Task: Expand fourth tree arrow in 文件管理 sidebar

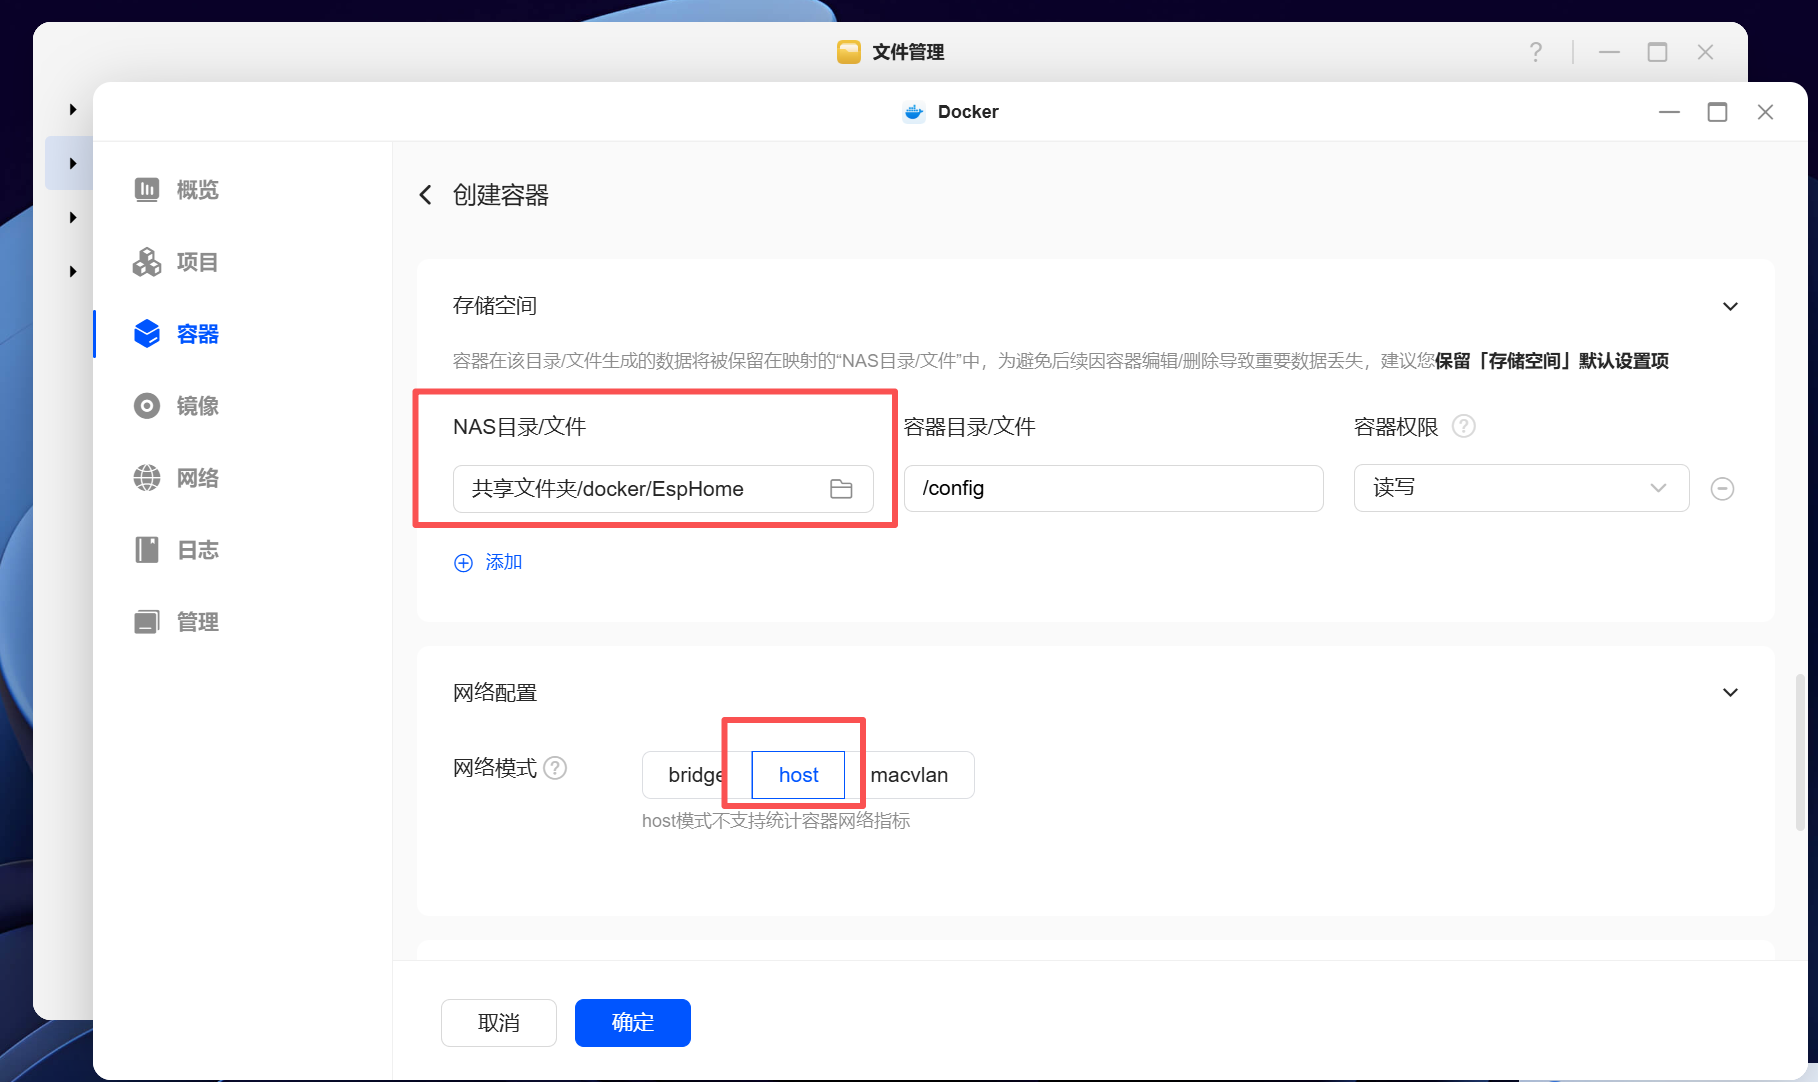Action: (x=73, y=271)
